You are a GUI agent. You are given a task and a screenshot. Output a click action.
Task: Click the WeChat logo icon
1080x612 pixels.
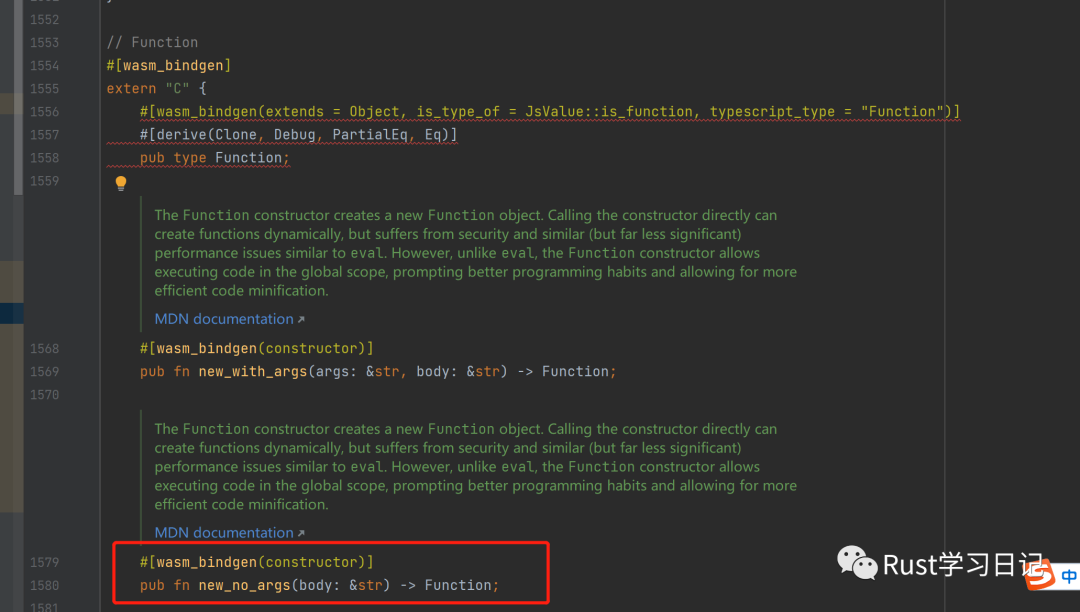click(x=856, y=564)
